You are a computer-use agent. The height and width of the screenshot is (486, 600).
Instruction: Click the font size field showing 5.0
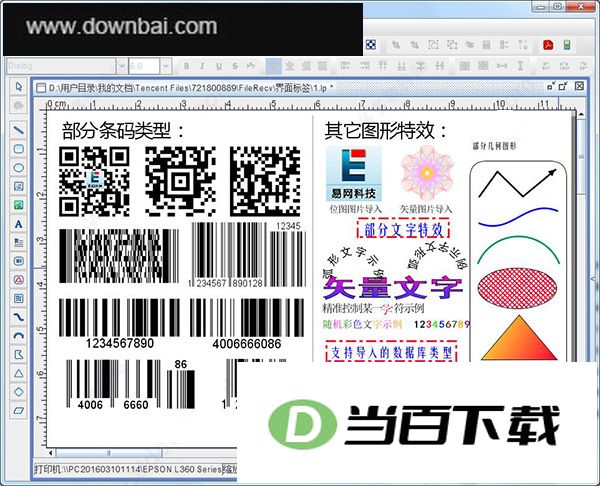[144, 66]
